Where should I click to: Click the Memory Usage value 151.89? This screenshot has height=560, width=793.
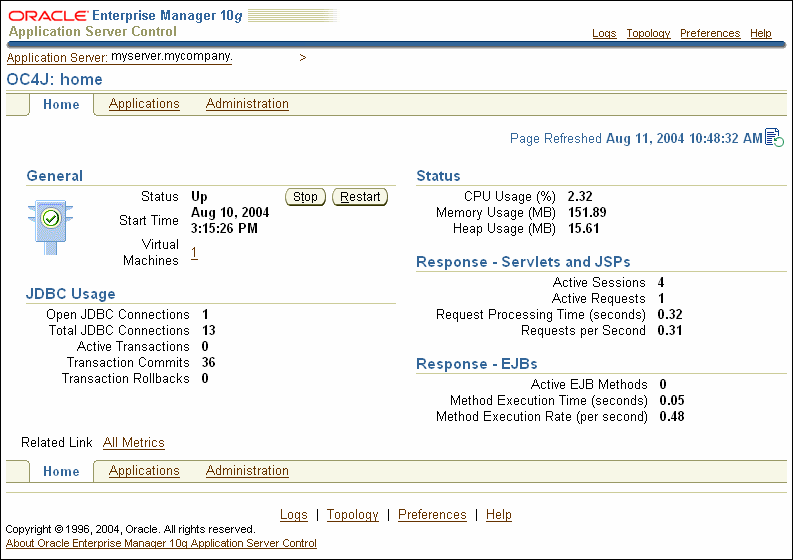(587, 212)
